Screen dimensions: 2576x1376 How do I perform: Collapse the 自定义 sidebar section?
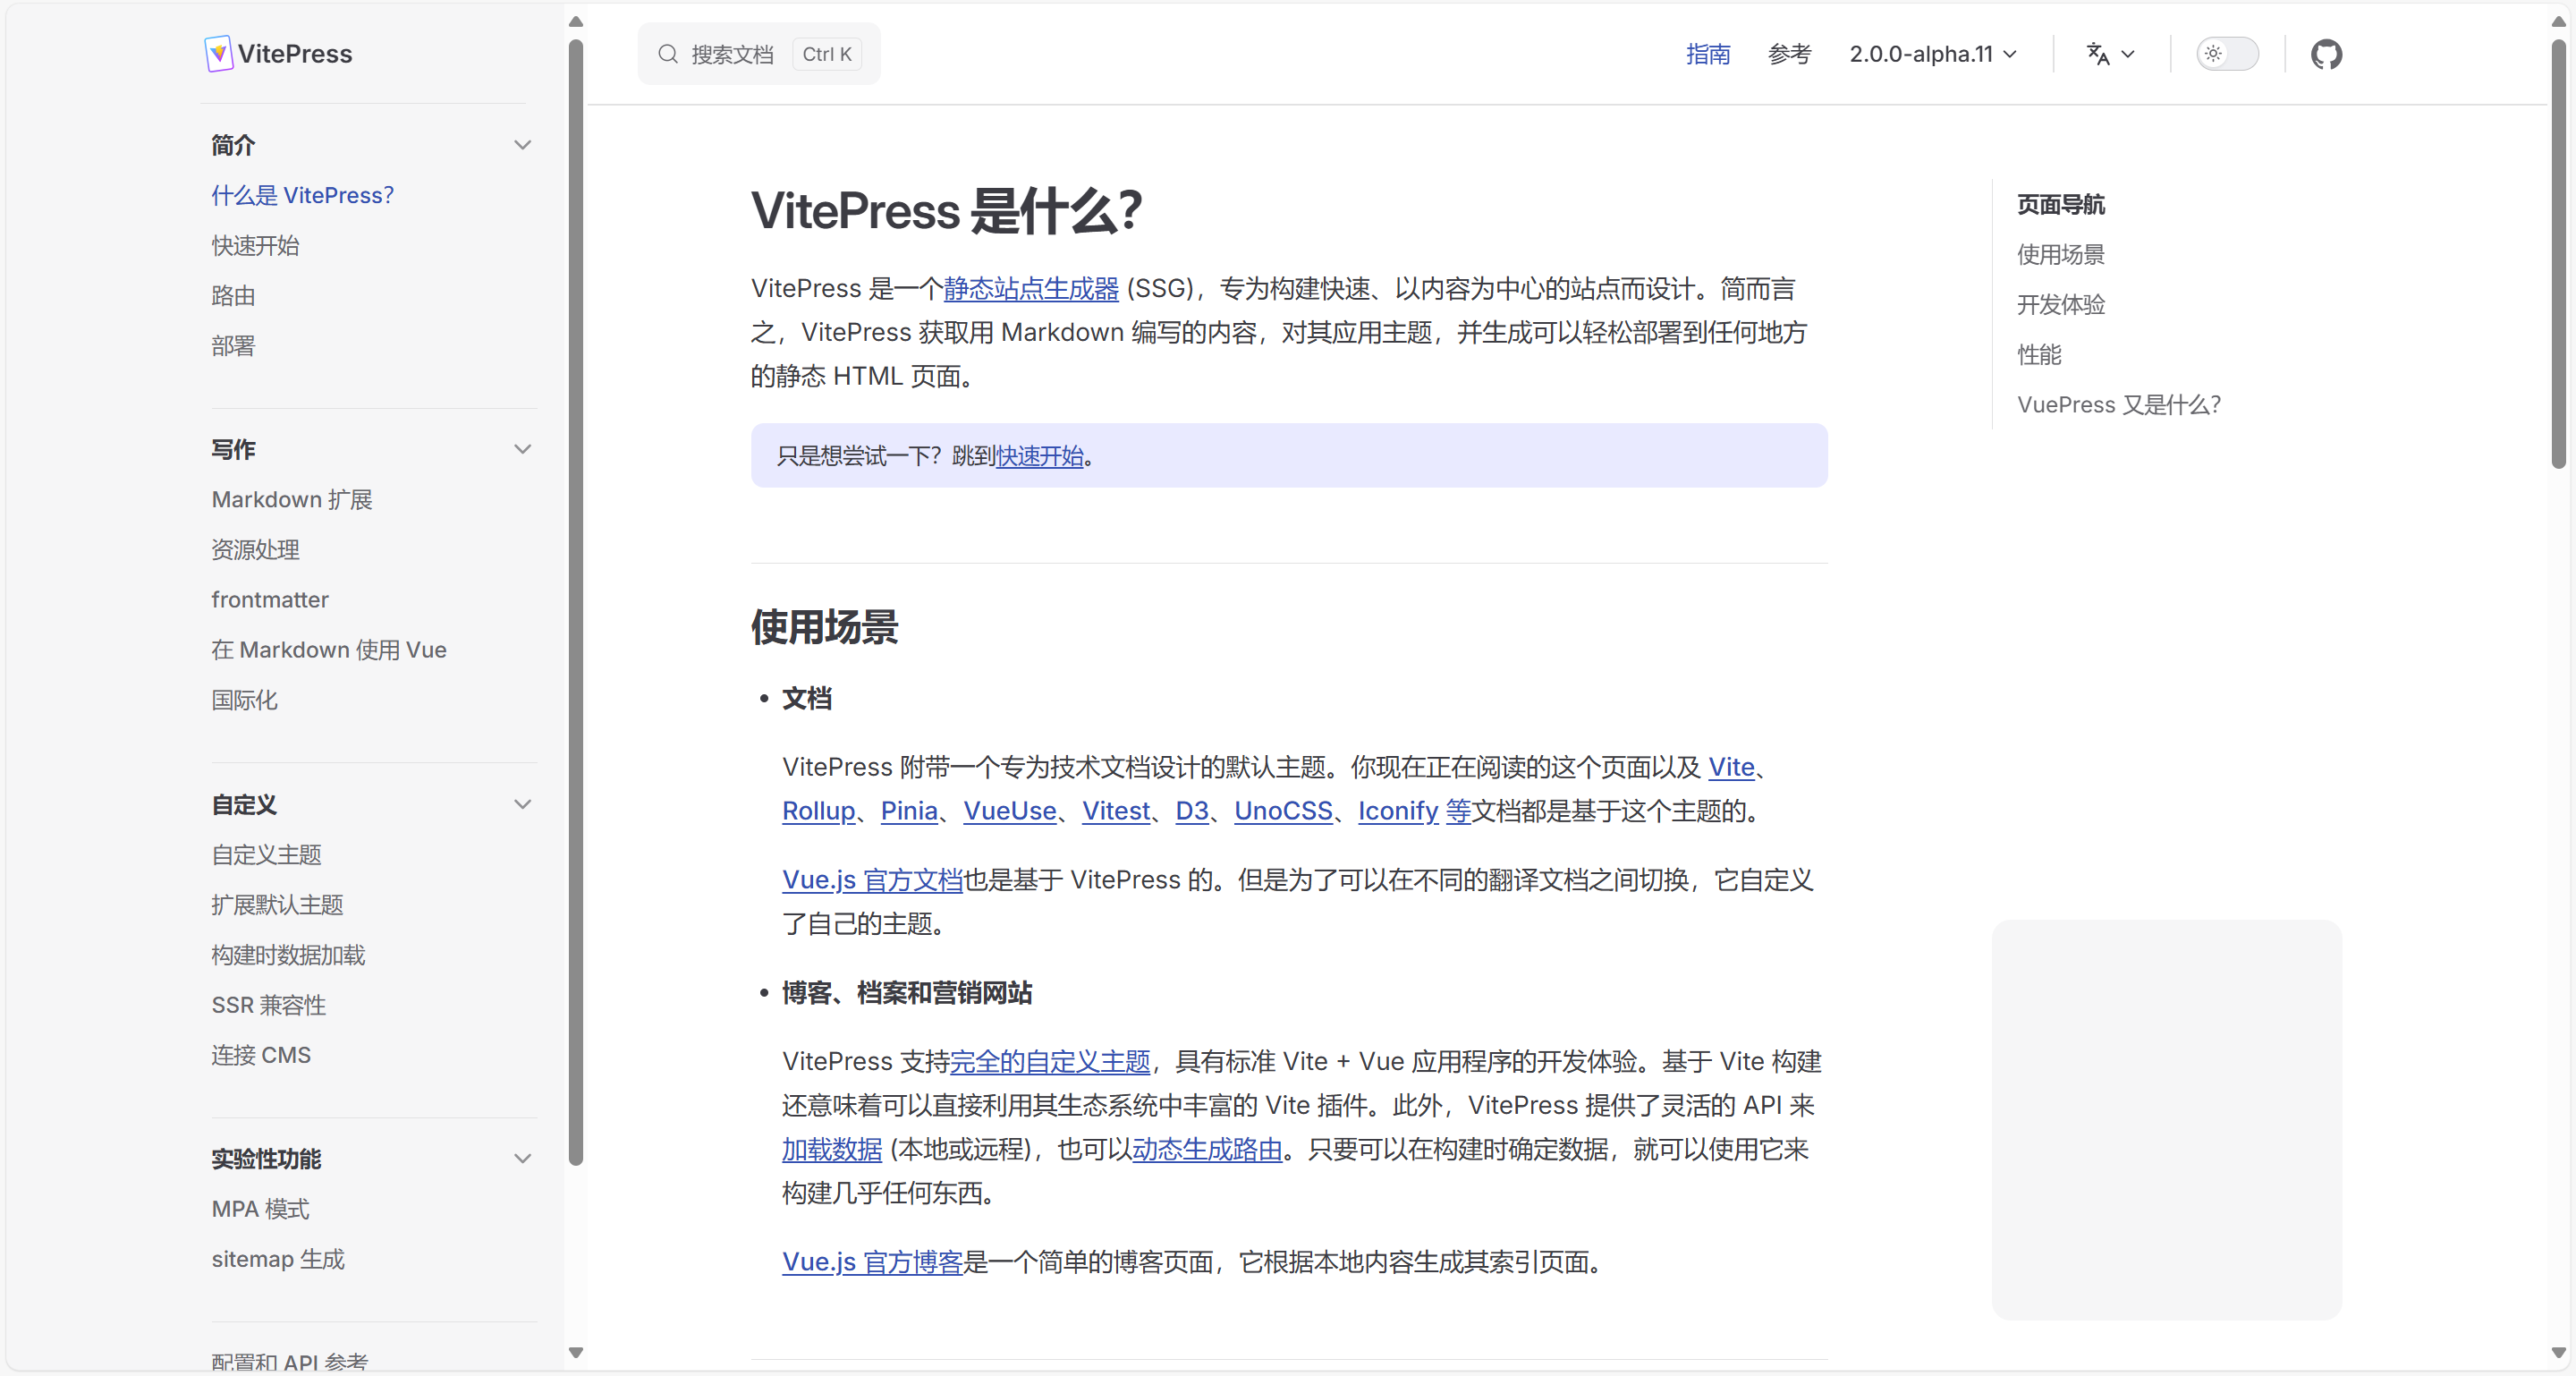522,804
